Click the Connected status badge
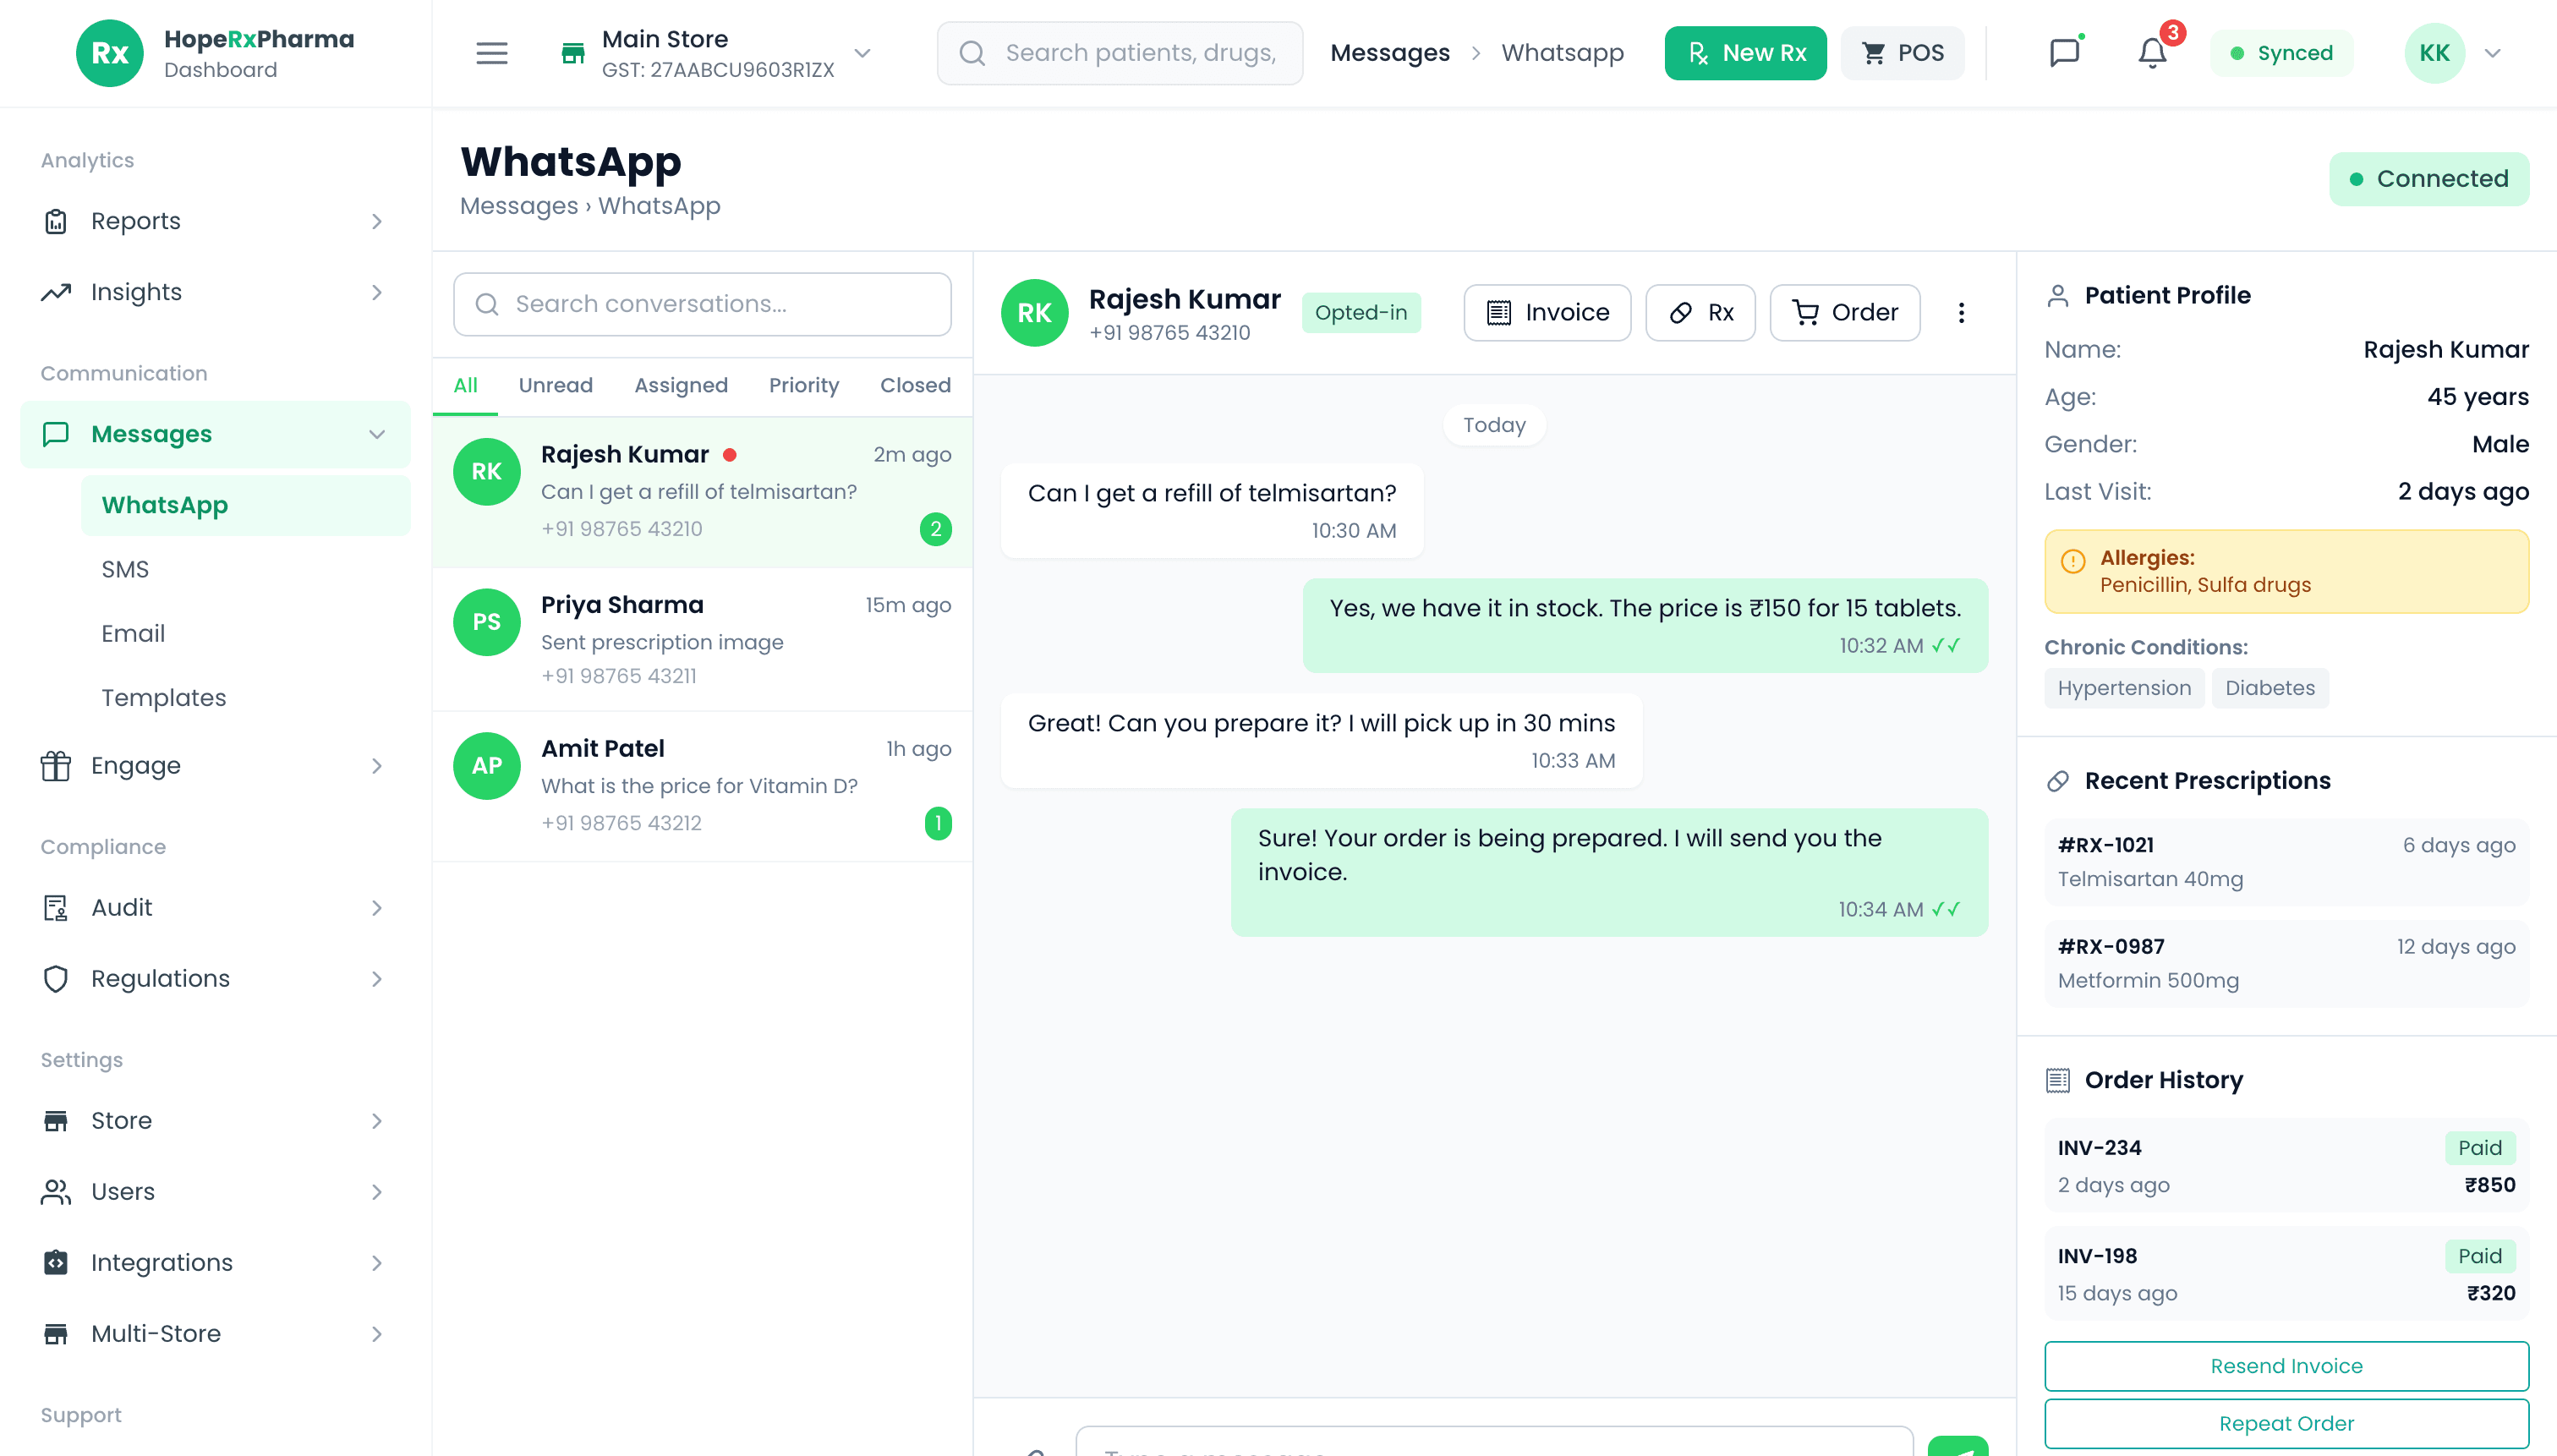 tap(2428, 179)
